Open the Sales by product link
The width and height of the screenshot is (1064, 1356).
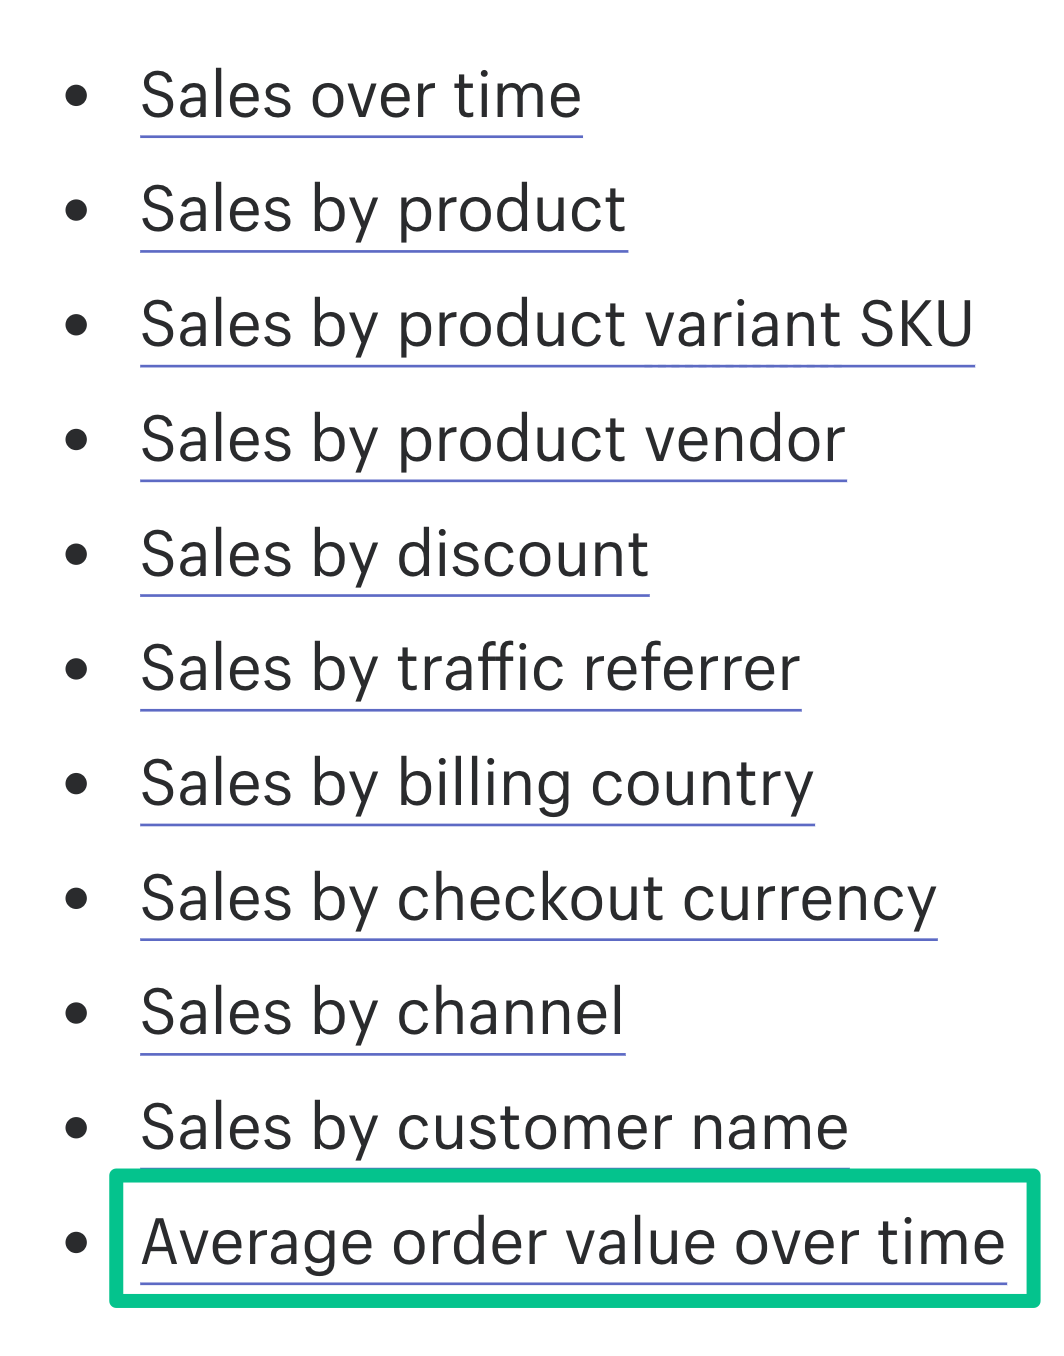384,212
